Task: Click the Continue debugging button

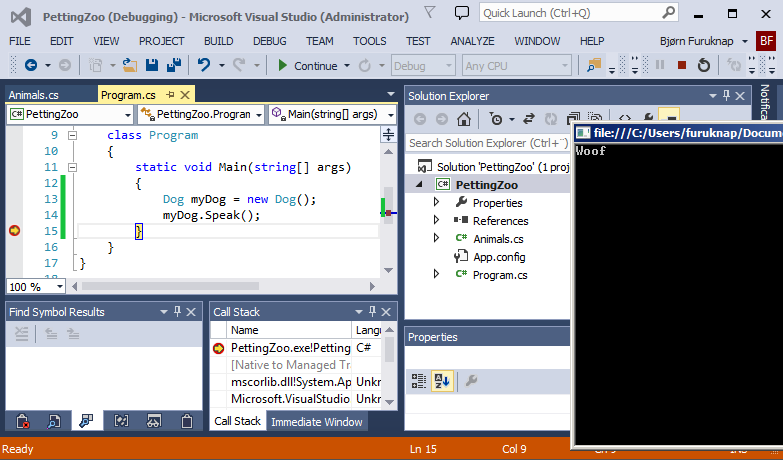Action: [308, 65]
